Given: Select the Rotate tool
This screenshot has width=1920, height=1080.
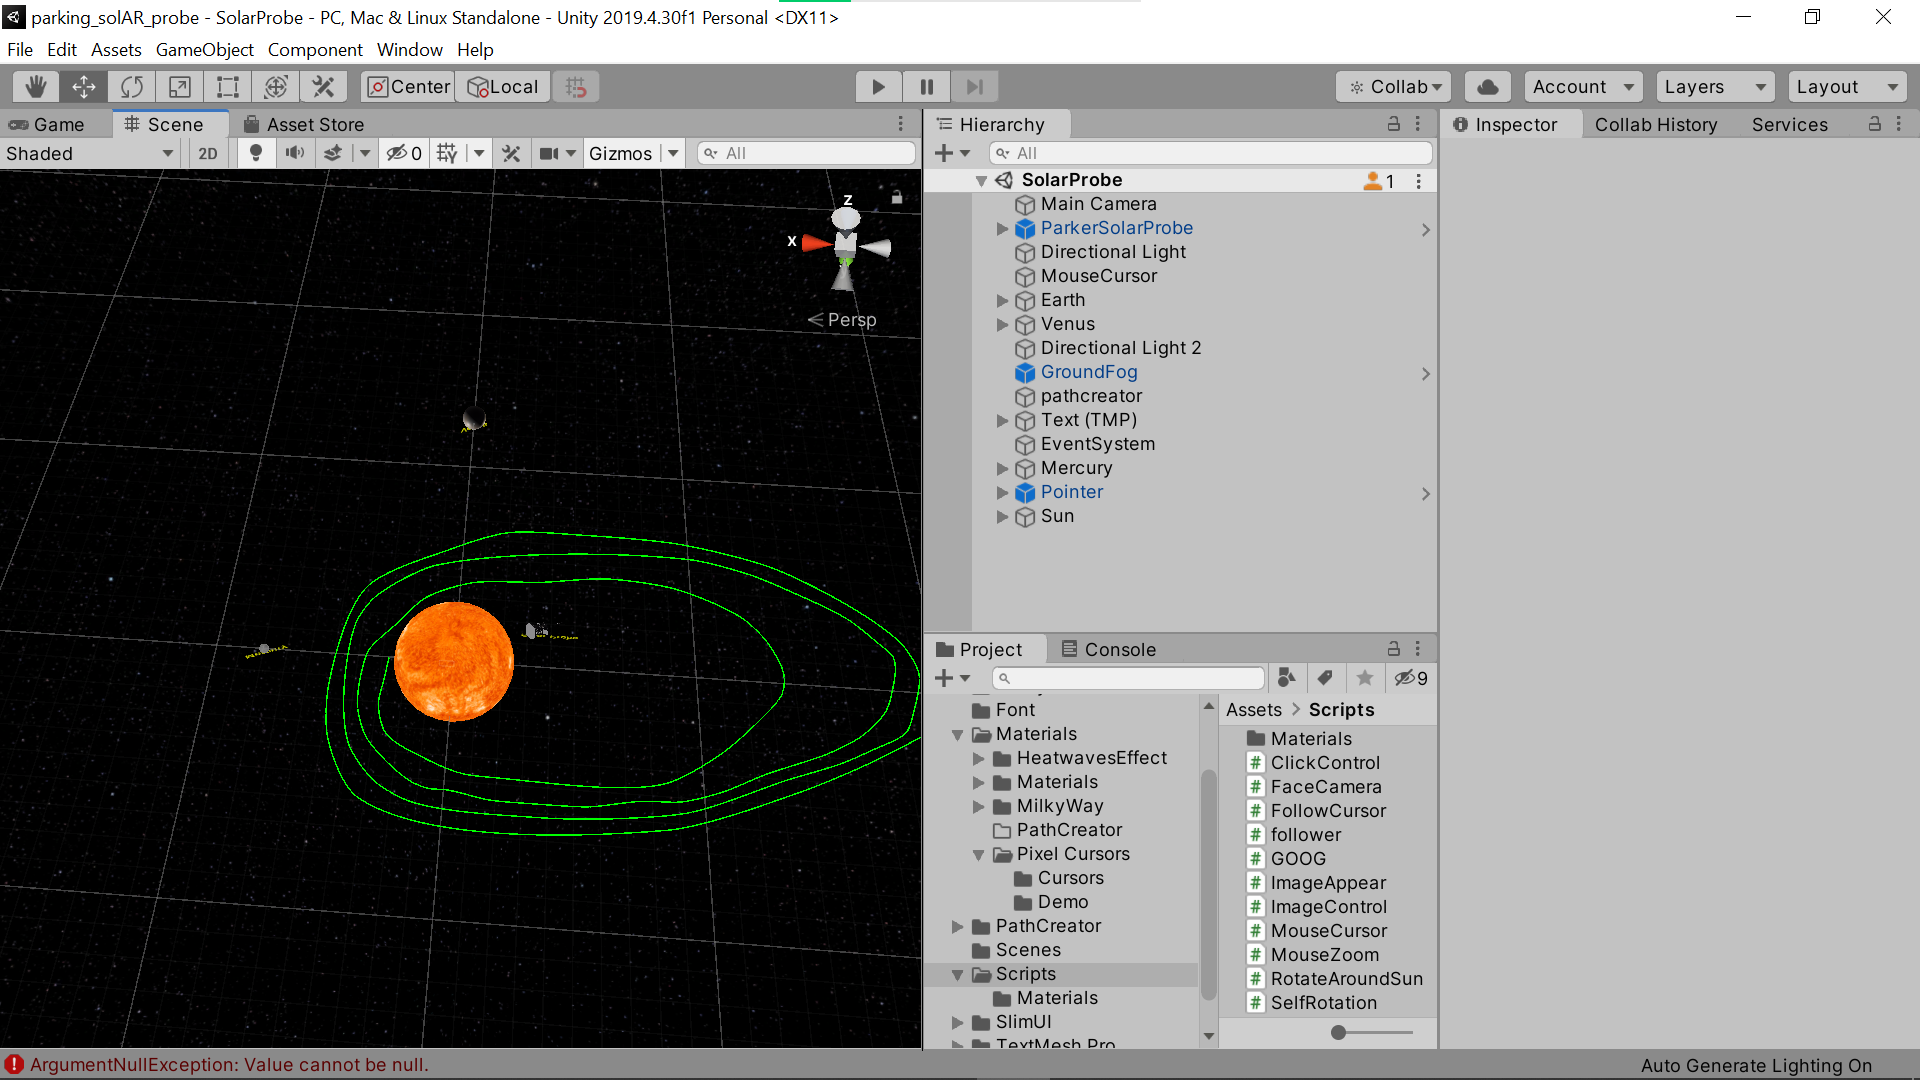Looking at the screenshot, I should coord(132,87).
